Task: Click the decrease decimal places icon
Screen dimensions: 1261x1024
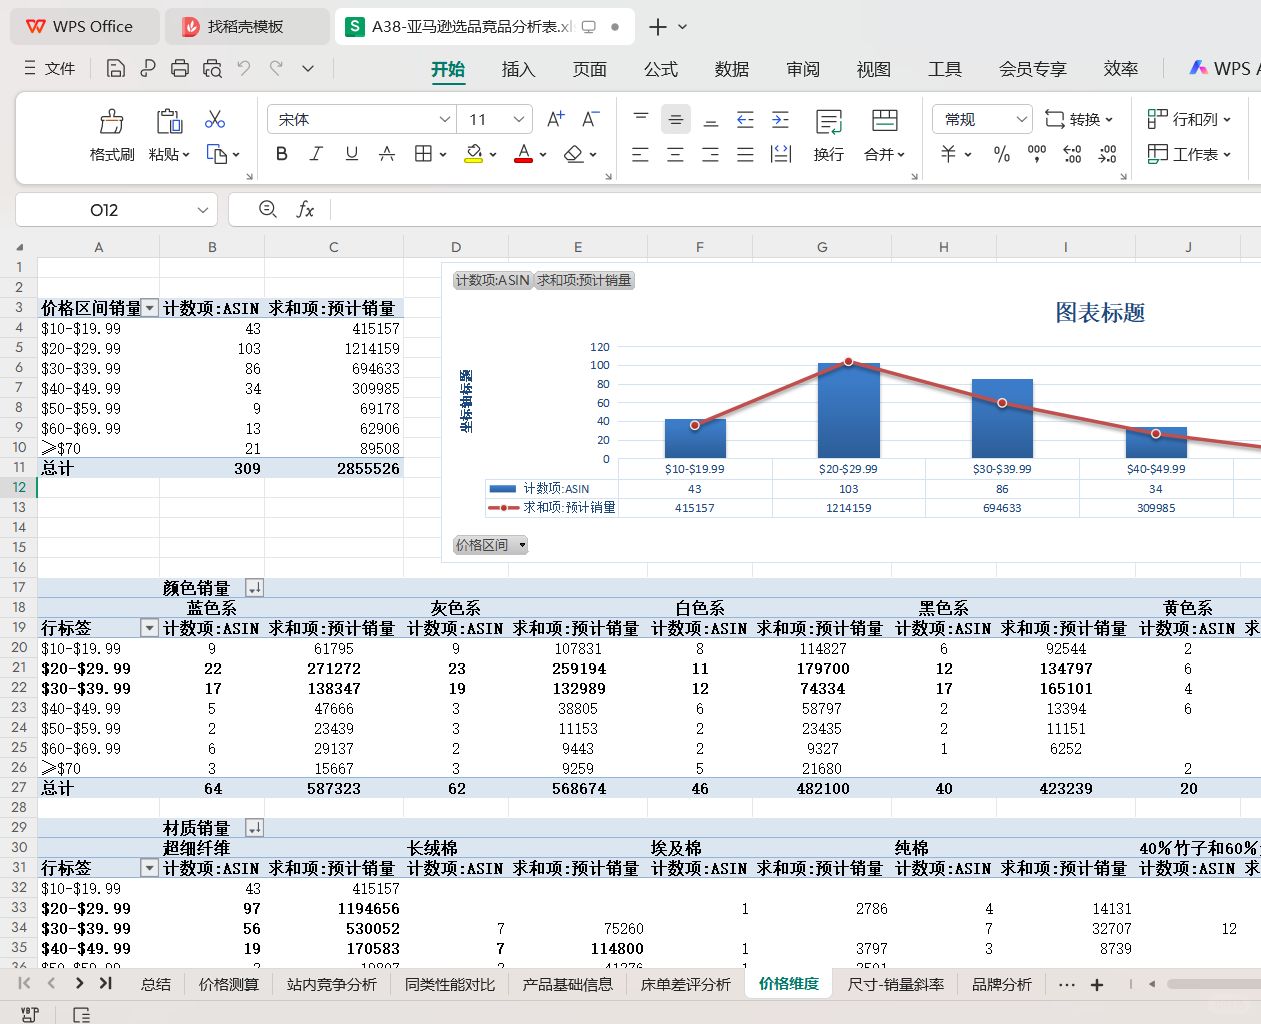Action: [1107, 154]
